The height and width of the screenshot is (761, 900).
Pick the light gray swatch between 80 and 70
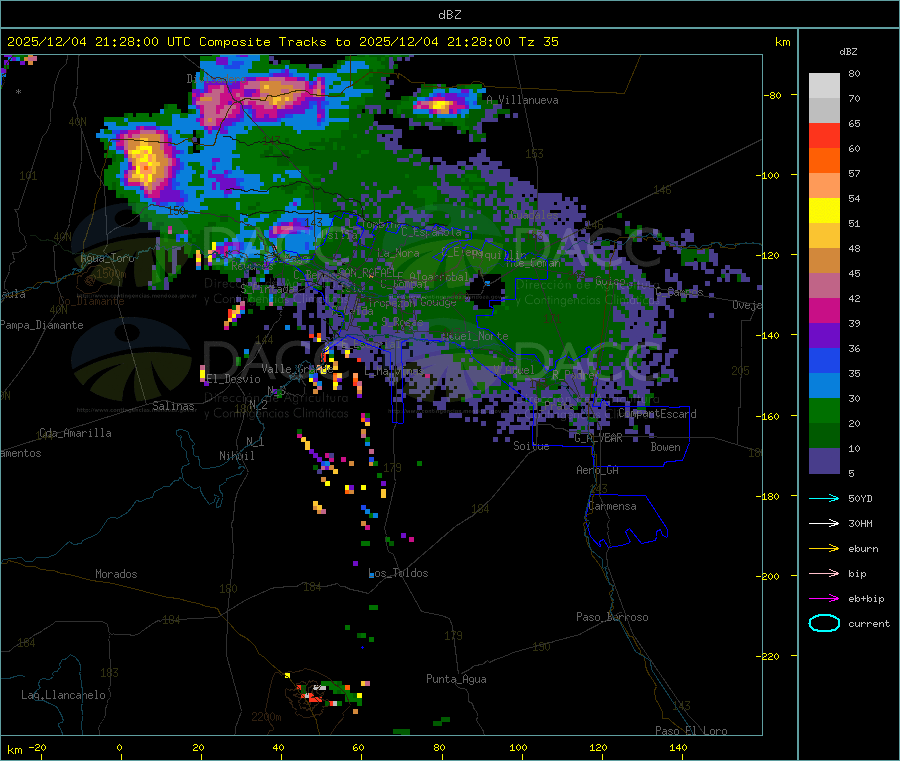coord(824,86)
